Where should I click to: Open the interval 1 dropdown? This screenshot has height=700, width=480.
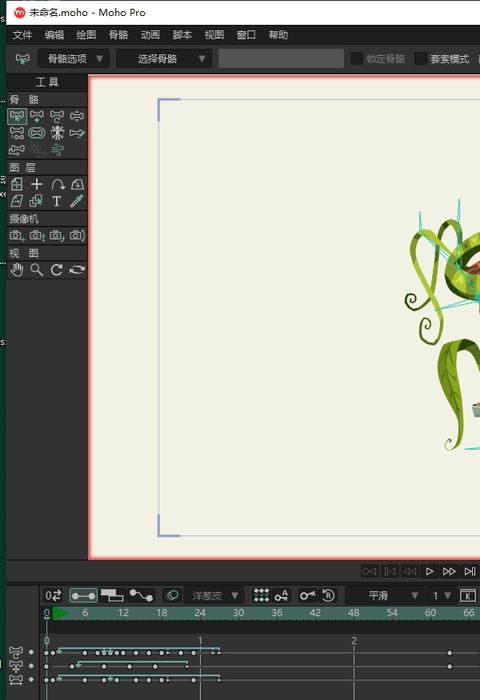[441, 596]
